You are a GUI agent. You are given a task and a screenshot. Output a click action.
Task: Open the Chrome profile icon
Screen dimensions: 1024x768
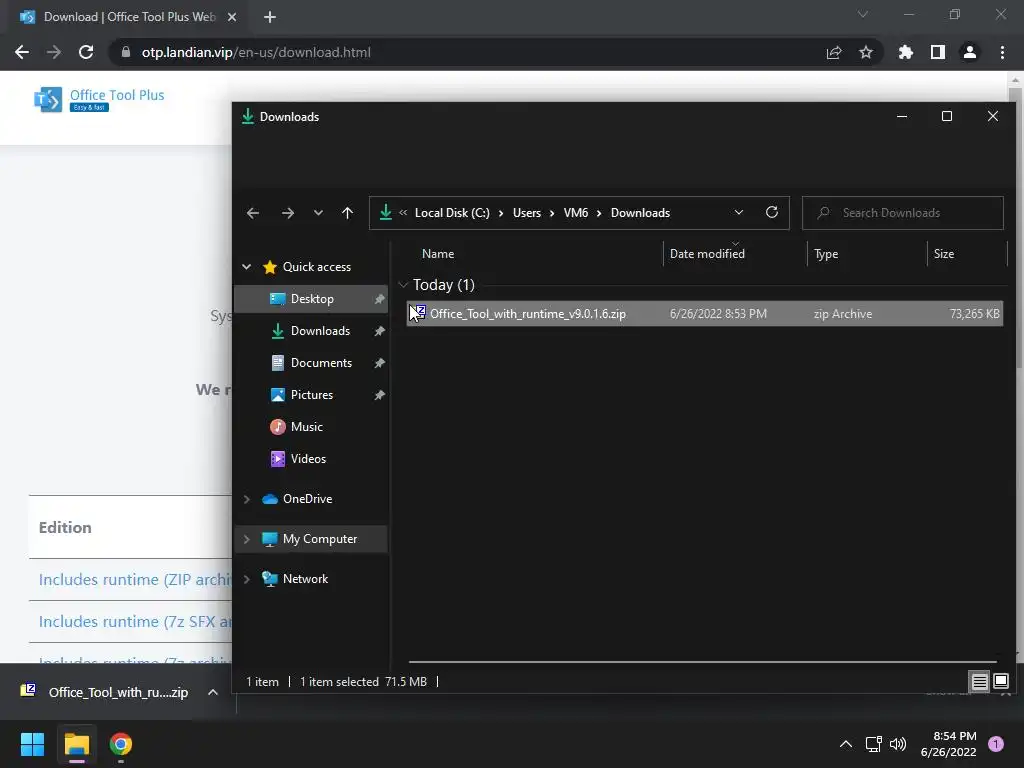pyautogui.click(x=970, y=52)
